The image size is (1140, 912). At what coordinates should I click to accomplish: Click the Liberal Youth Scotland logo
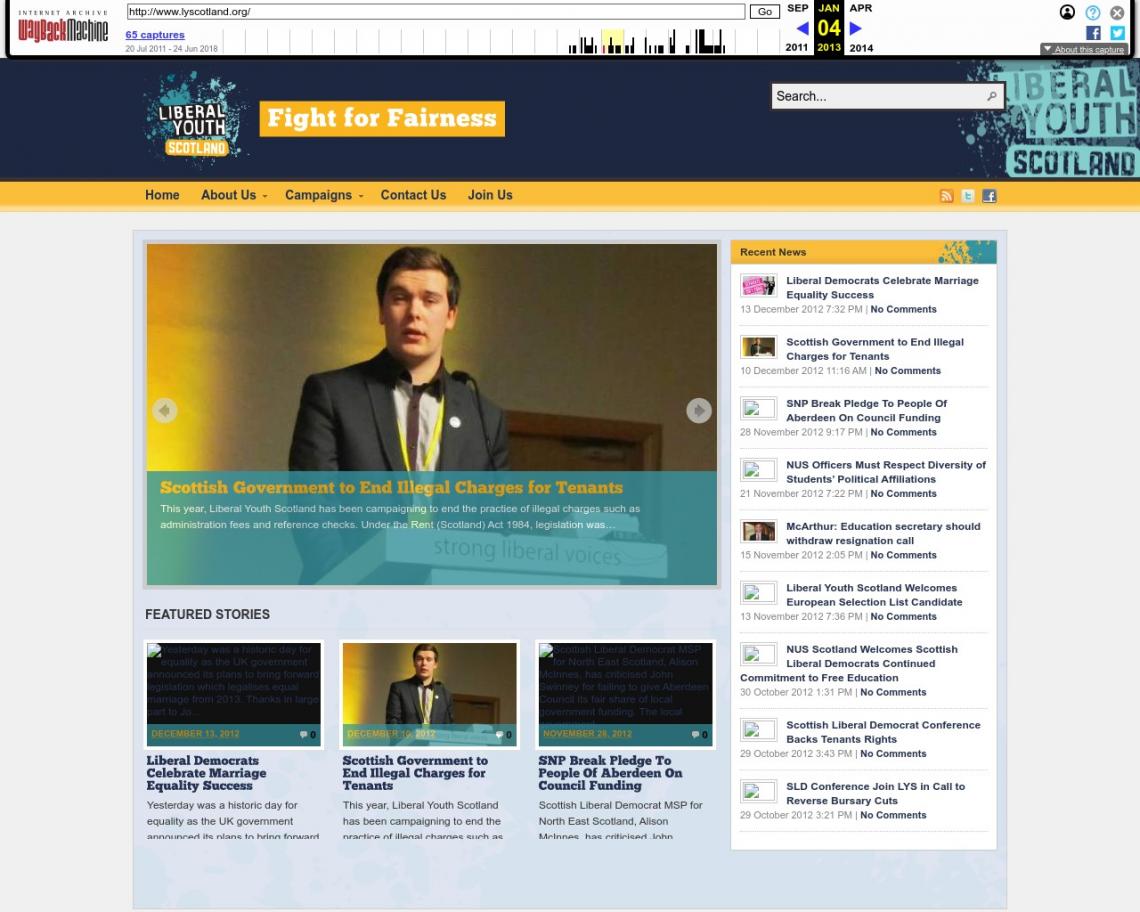pyautogui.click(x=194, y=119)
